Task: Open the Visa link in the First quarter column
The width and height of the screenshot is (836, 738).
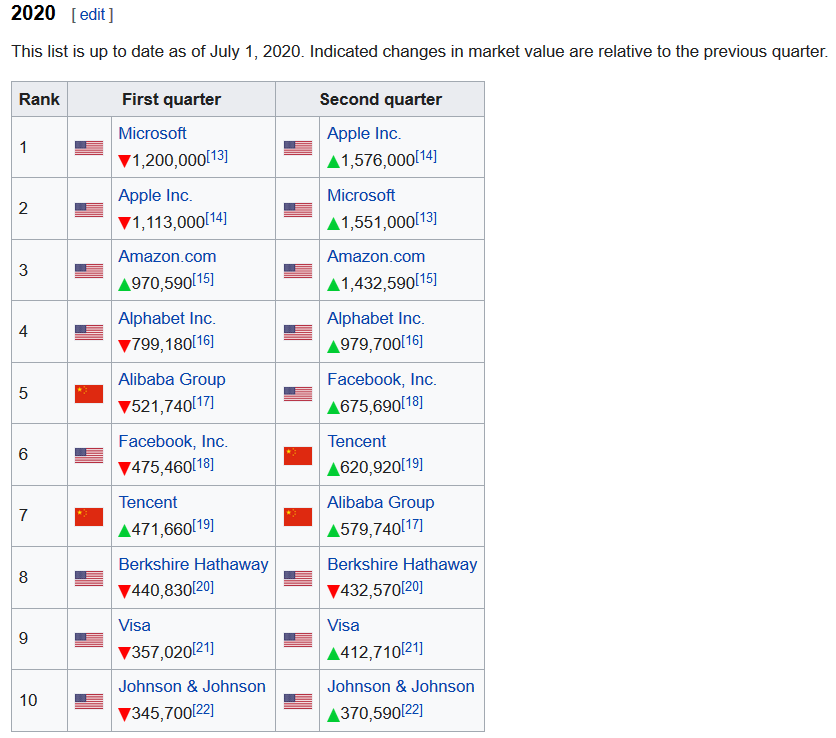Action: [134, 625]
